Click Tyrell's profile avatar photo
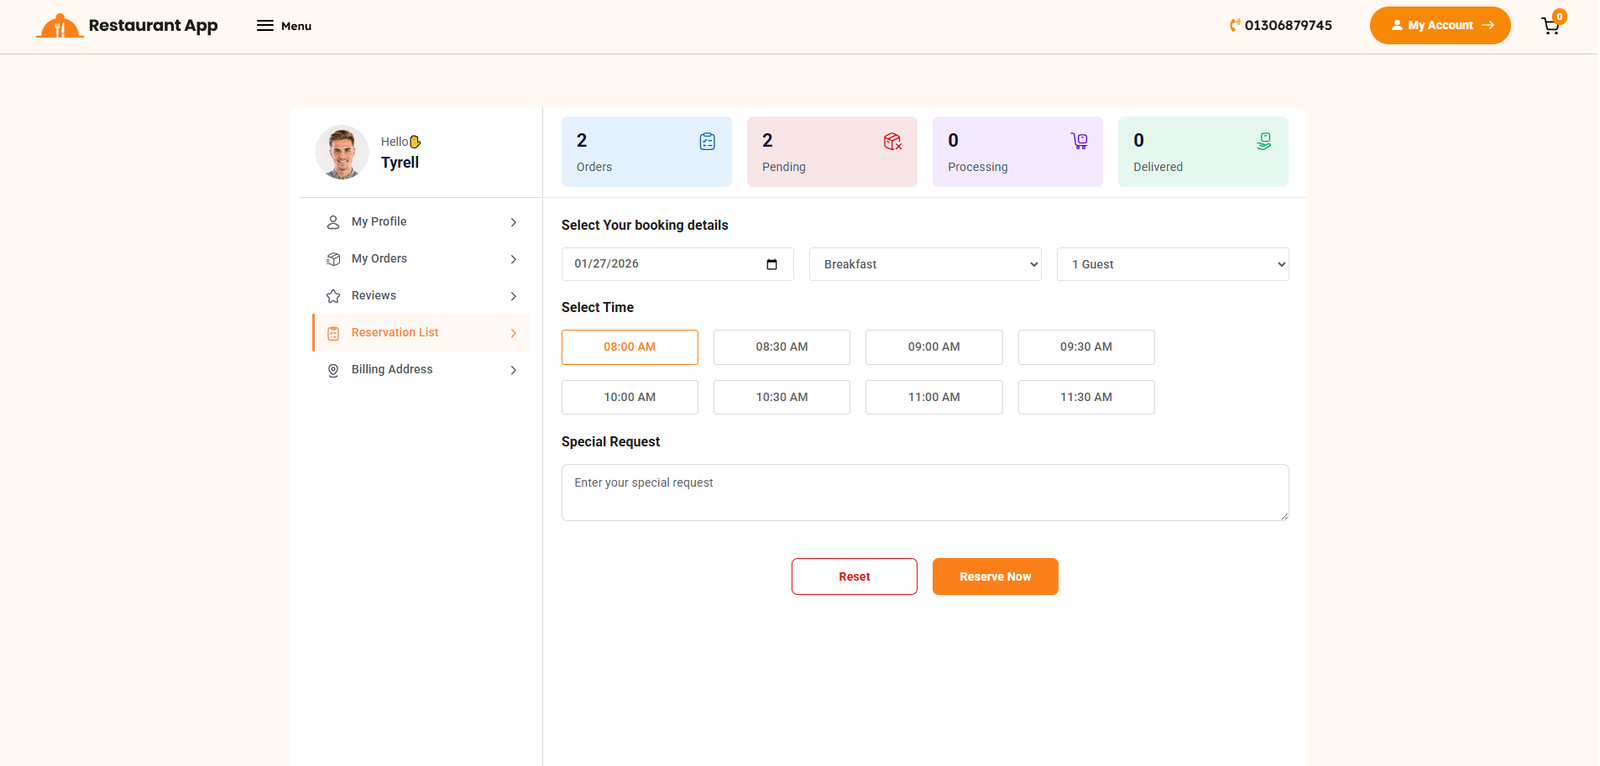The width and height of the screenshot is (1600, 766). point(342,153)
